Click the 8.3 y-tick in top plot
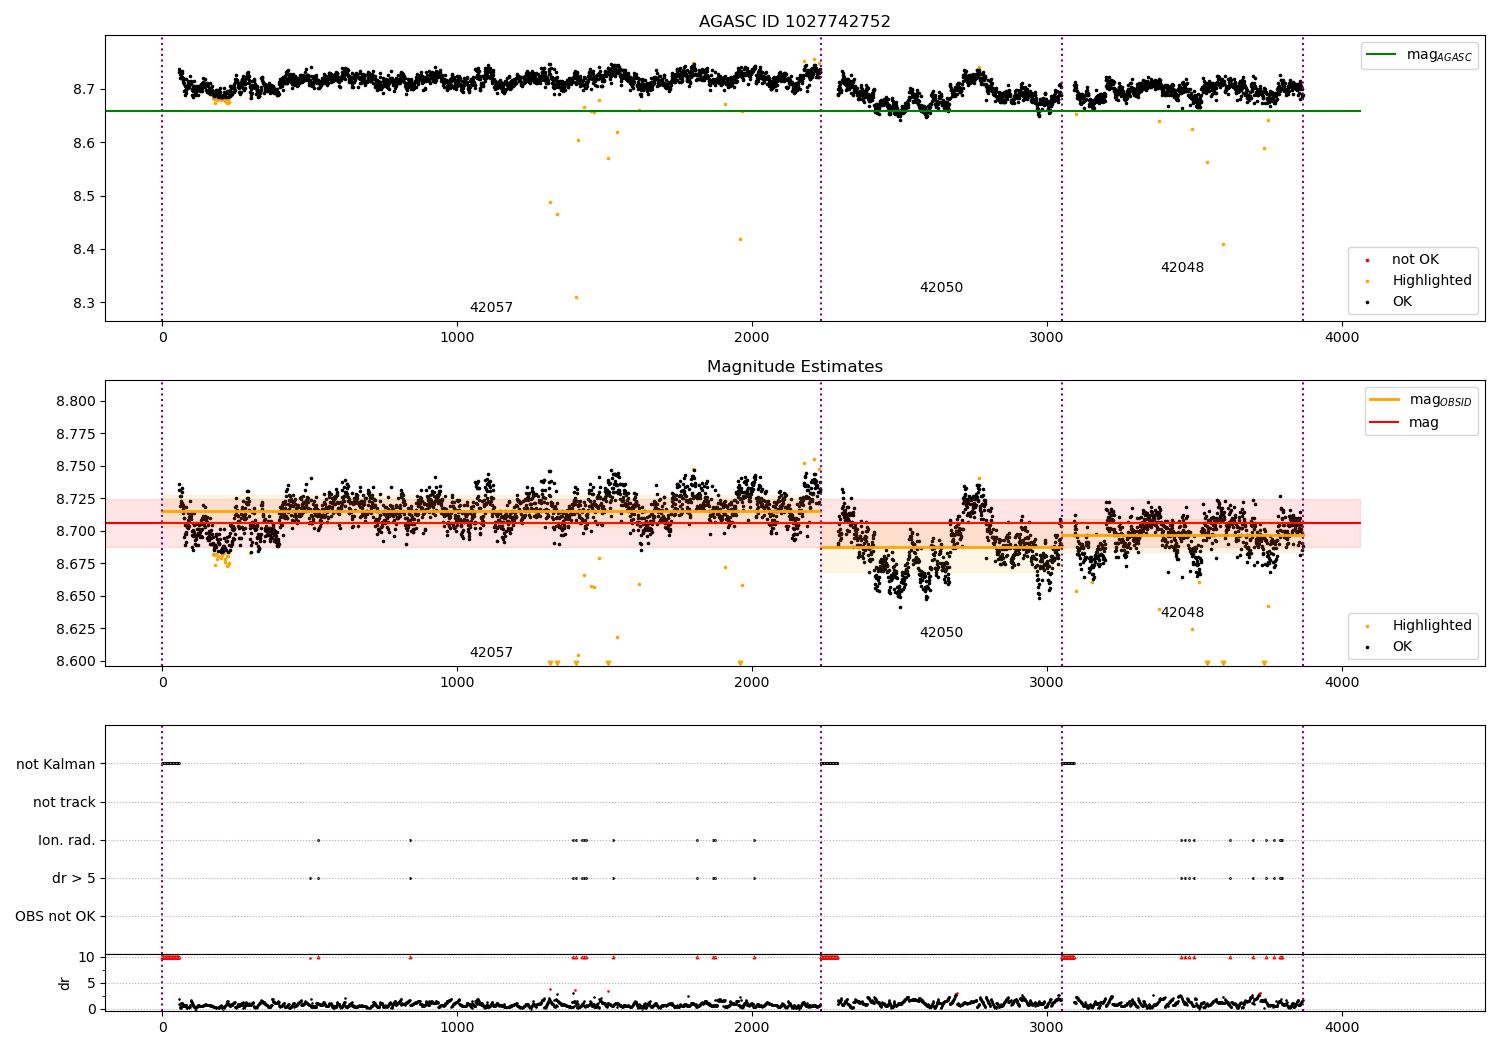 (85, 303)
